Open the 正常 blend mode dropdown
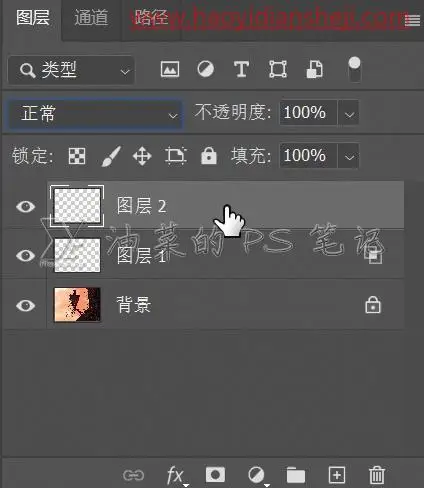 point(95,114)
